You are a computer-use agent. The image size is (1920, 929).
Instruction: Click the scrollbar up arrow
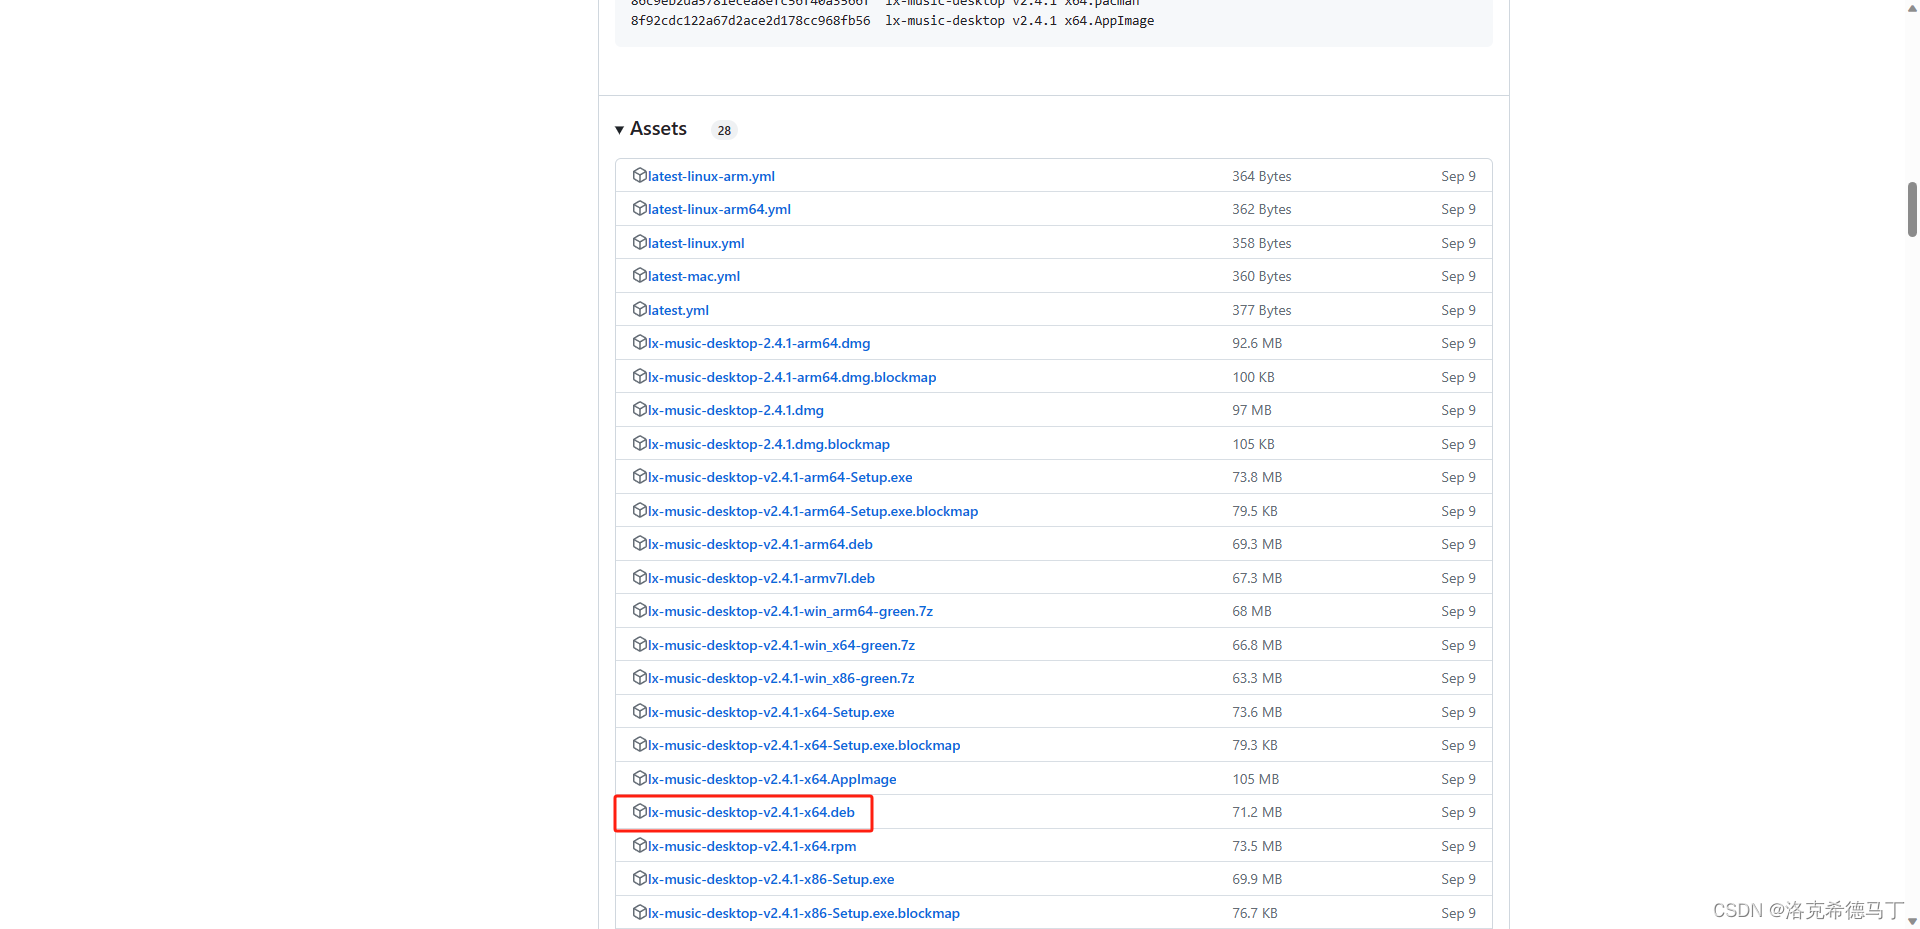tap(1912, 8)
